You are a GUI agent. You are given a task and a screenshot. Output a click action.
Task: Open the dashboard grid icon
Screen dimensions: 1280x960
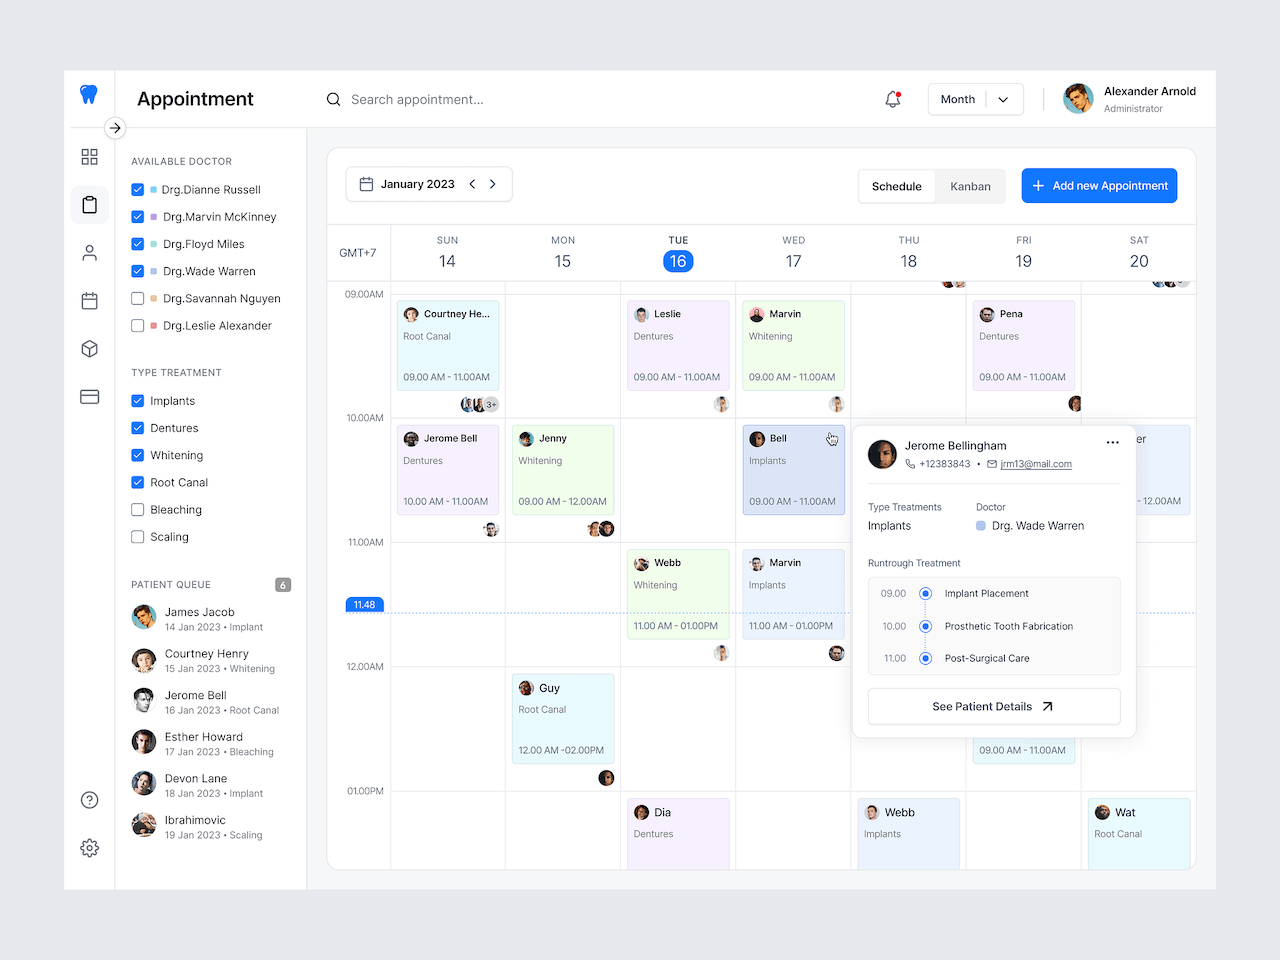coord(89,157)
